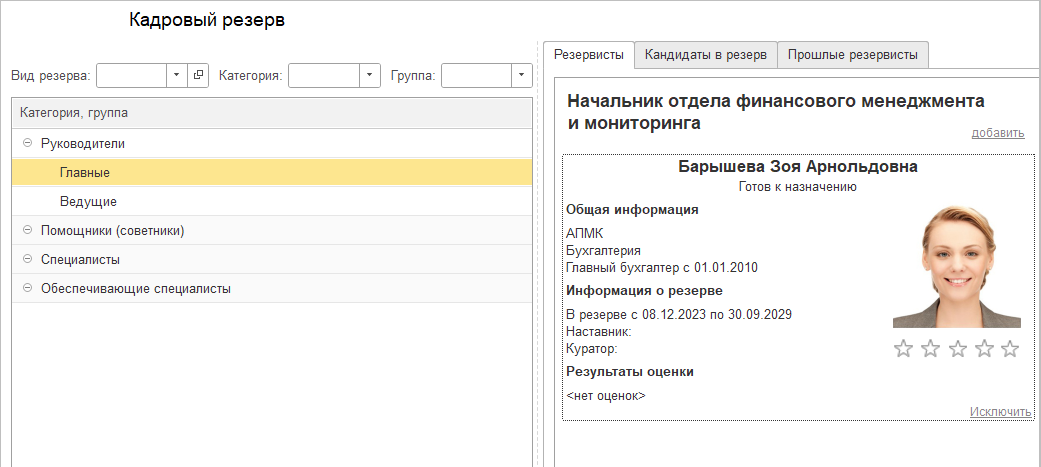Image resolution: width=1041 pixels, height=467 pixels.
Task: Collapse the Руководители tree node
Action: [x=27, y=144]
